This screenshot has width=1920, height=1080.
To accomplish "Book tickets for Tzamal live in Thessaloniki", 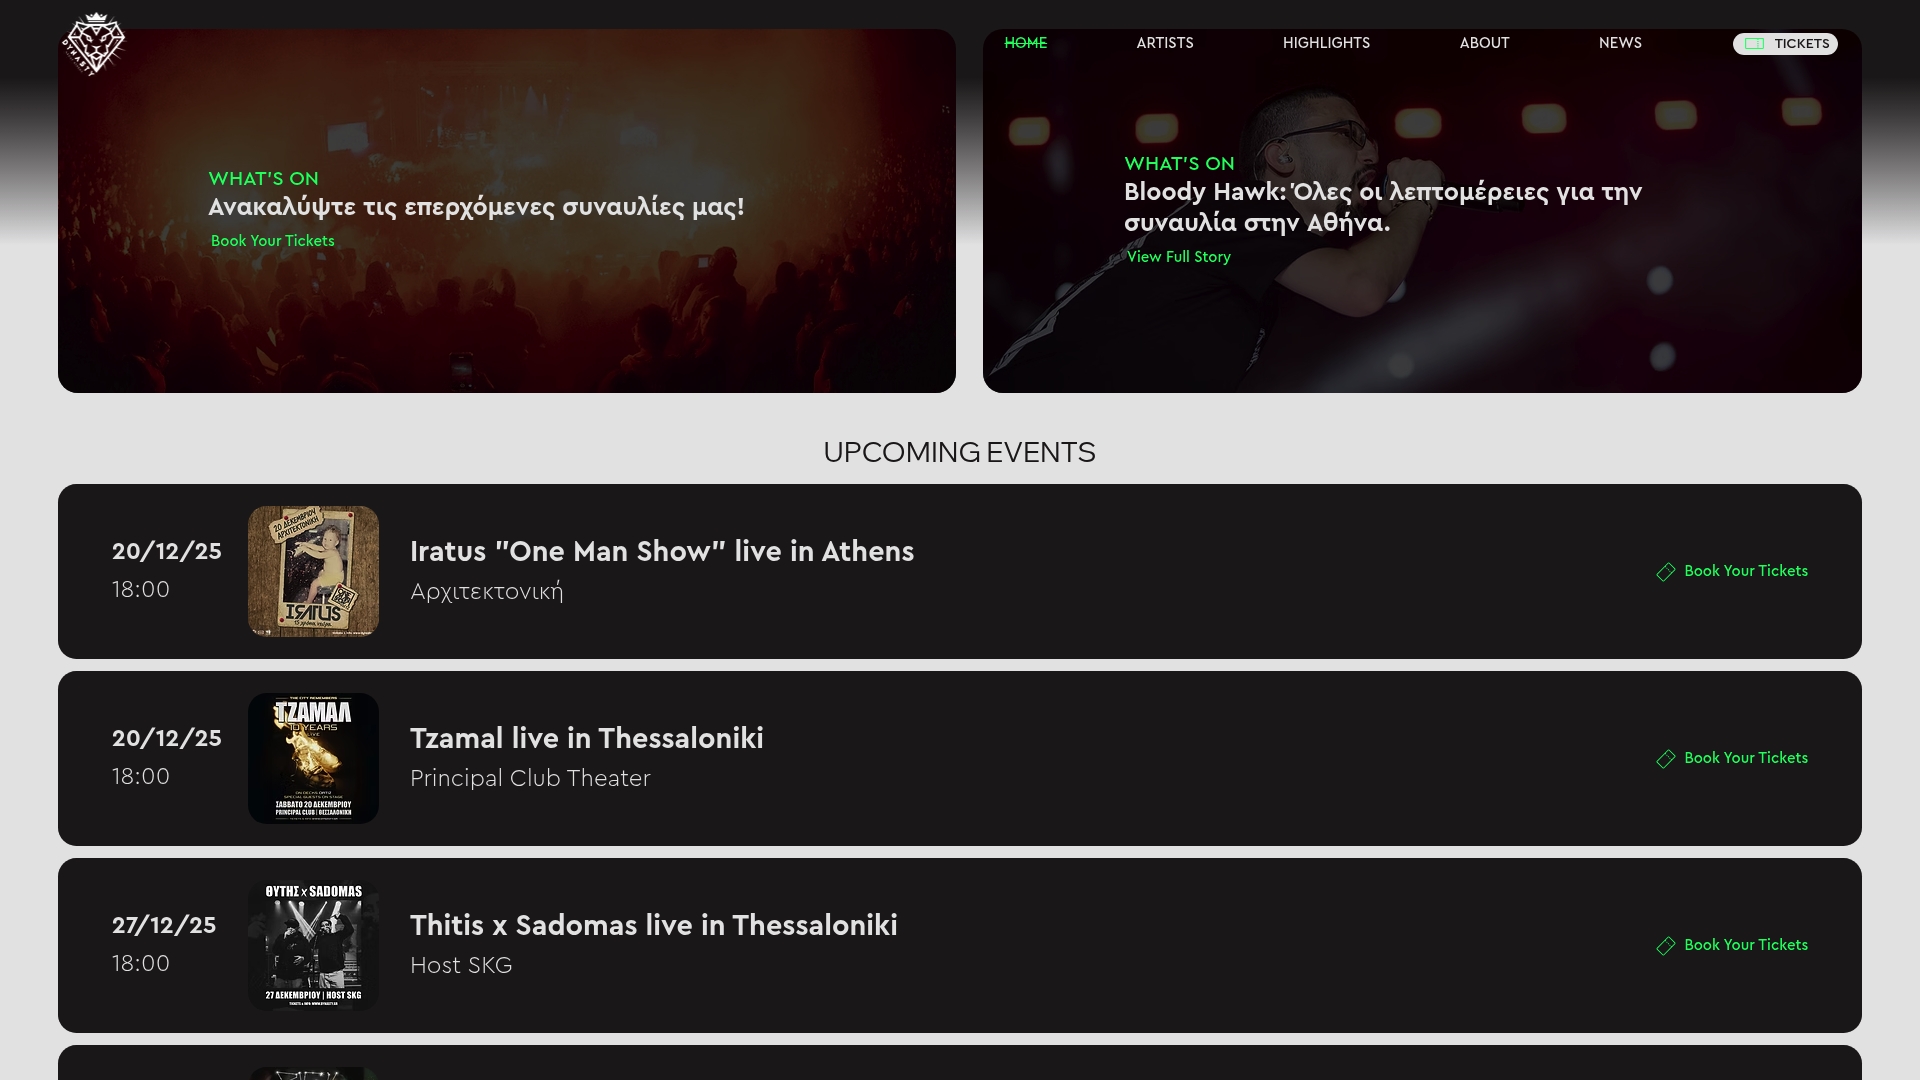I will click(1745, 758).
